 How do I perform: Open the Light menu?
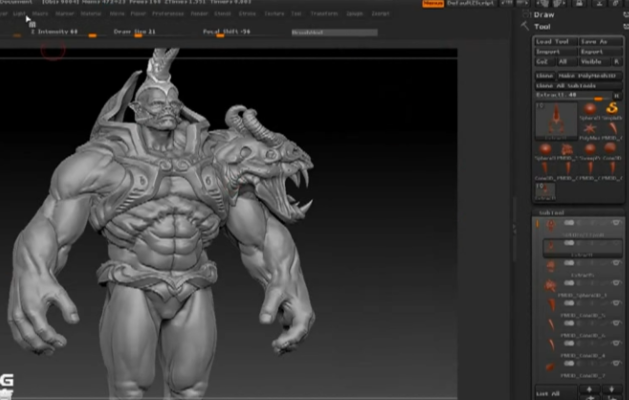coord(19,14)
